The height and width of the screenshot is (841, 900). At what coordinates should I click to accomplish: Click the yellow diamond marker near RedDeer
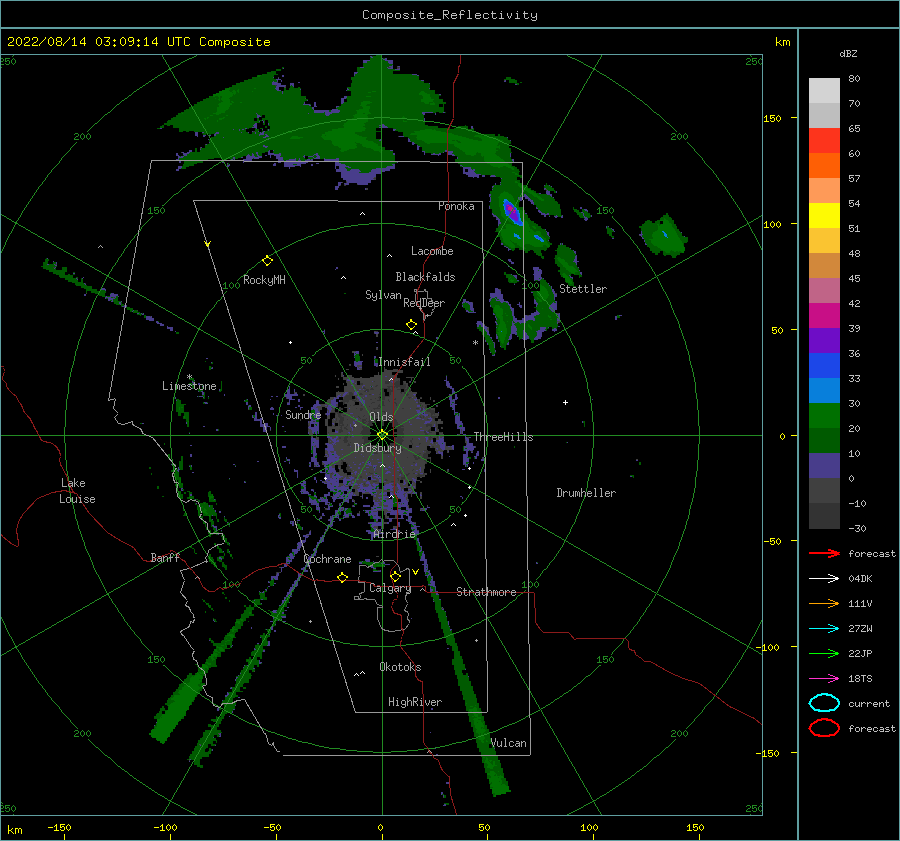[x=411, y=325]
